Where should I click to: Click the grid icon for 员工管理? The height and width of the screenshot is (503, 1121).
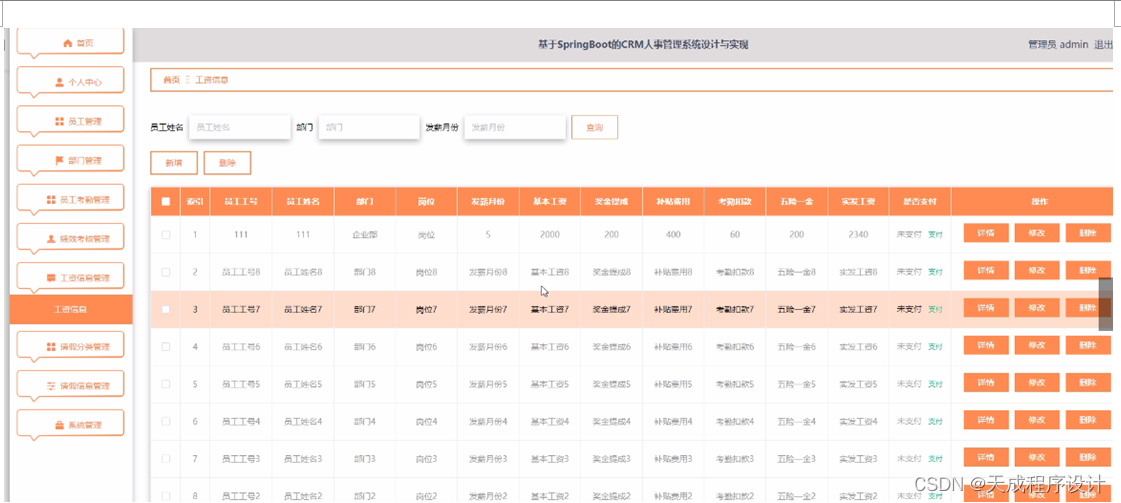point(59,121)
